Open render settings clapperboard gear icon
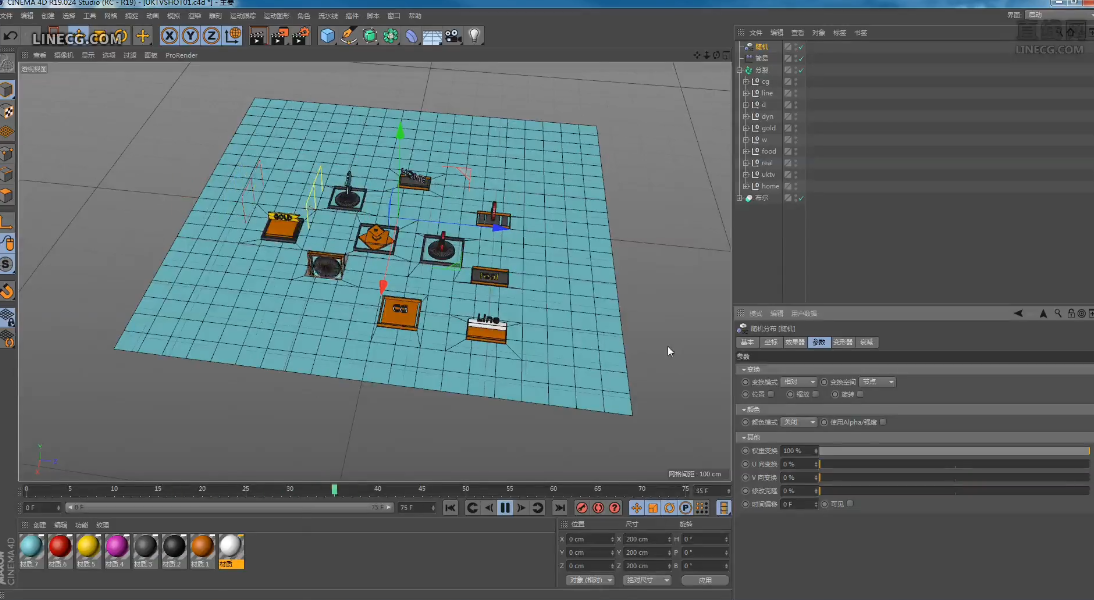The image size is (1094, 600). click(300, 36)
